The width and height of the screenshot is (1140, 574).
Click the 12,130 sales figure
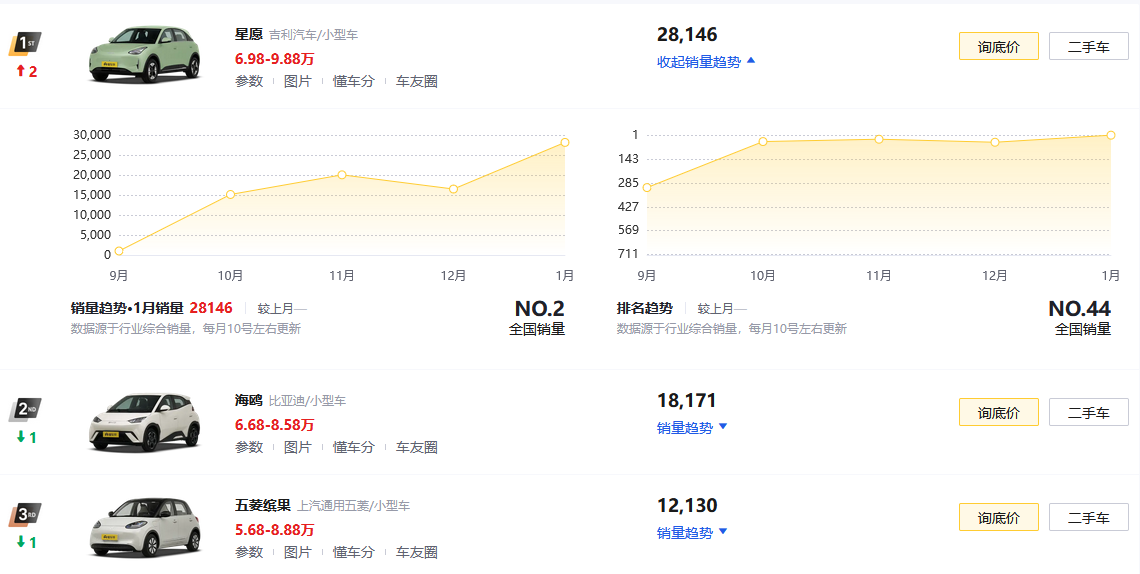687,505
